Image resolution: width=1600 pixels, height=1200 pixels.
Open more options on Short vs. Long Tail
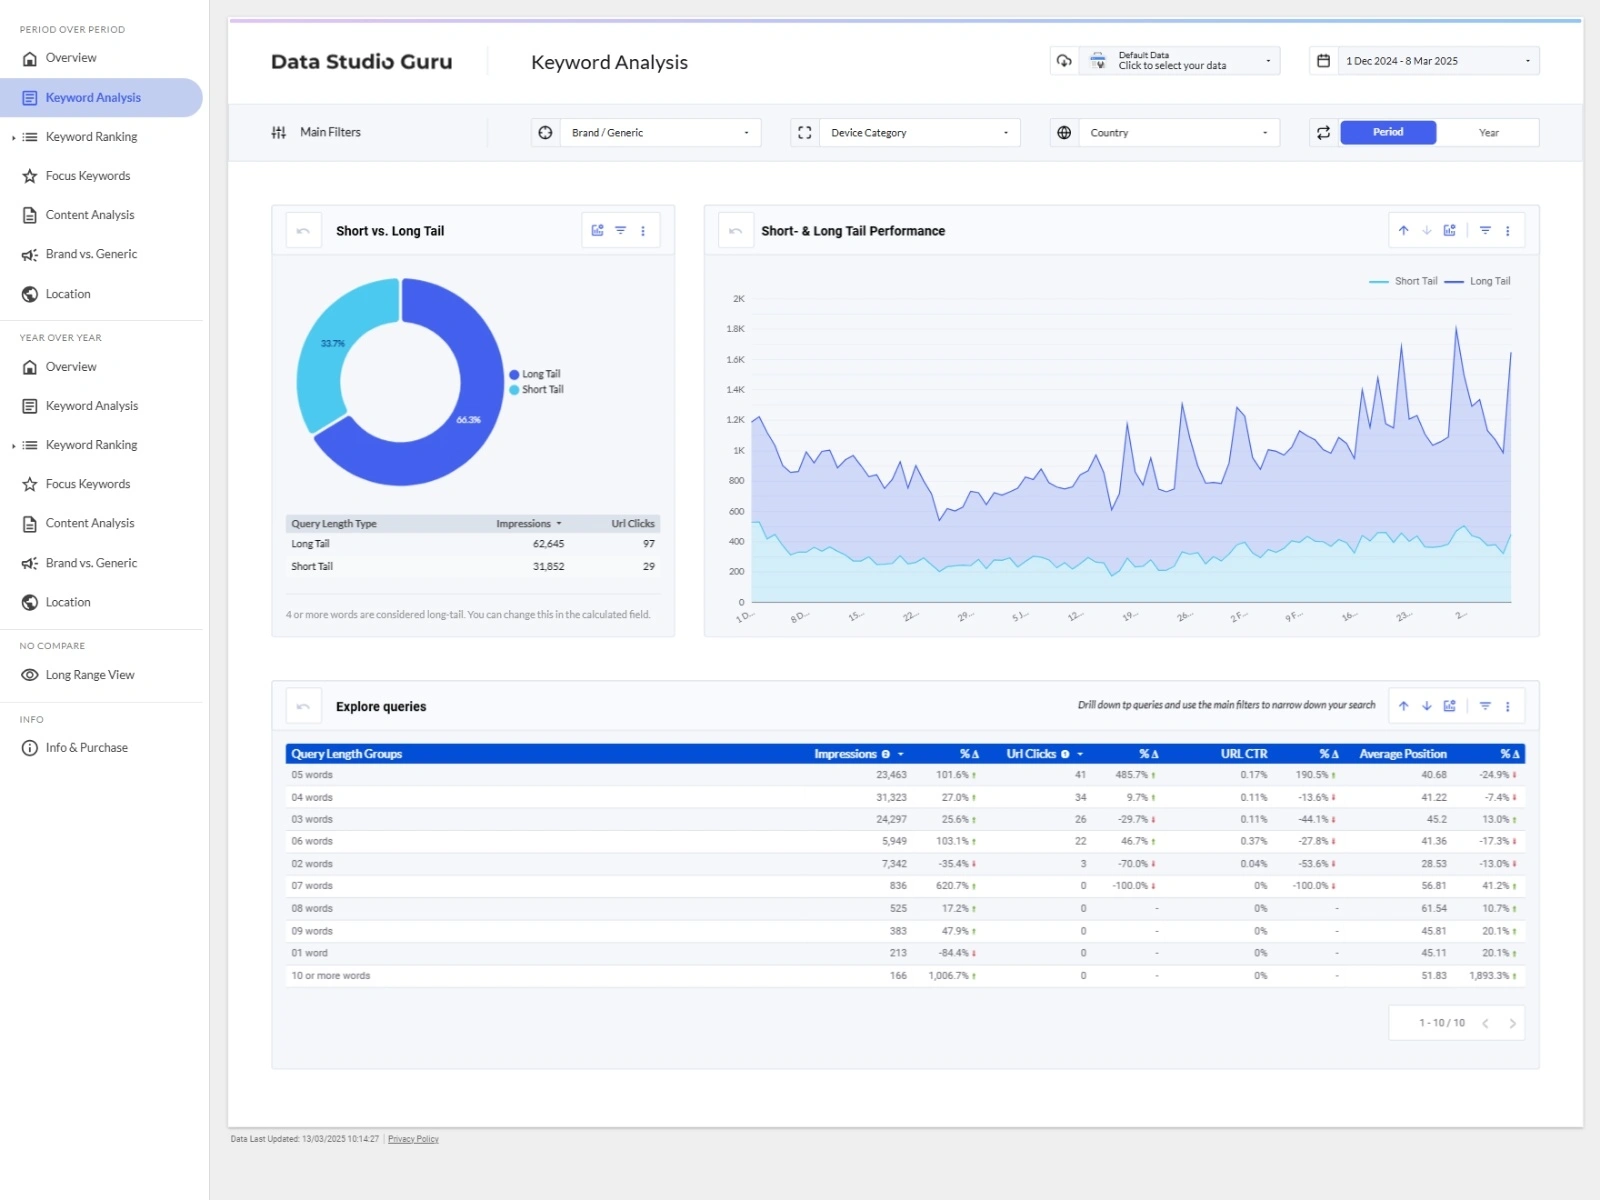tap(643, 231)
